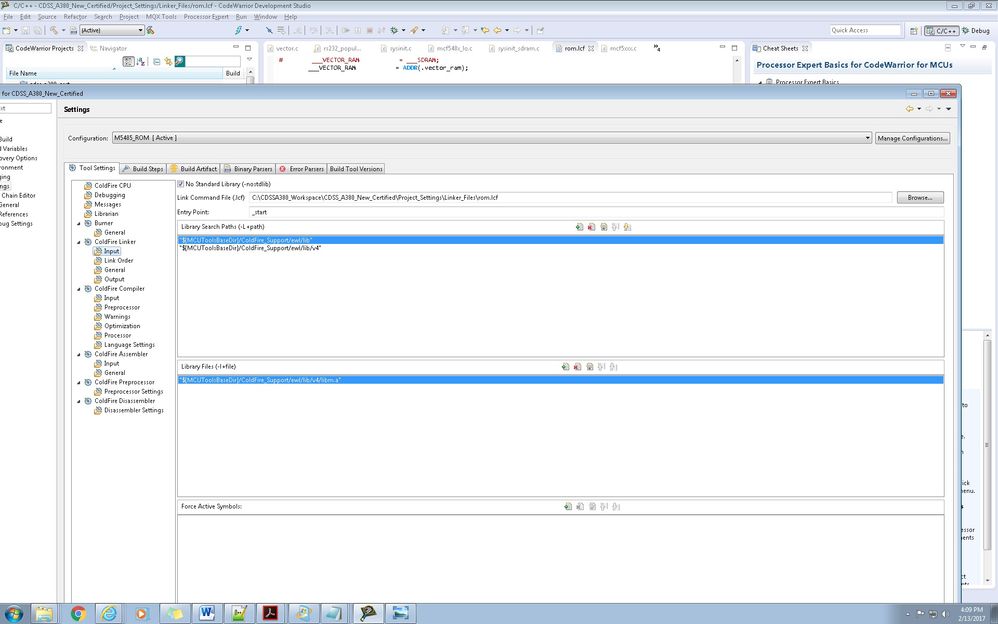The height and width of the screenshot is (624, 998).
Task: Move Library Files entry up
Action: [601, 367]
